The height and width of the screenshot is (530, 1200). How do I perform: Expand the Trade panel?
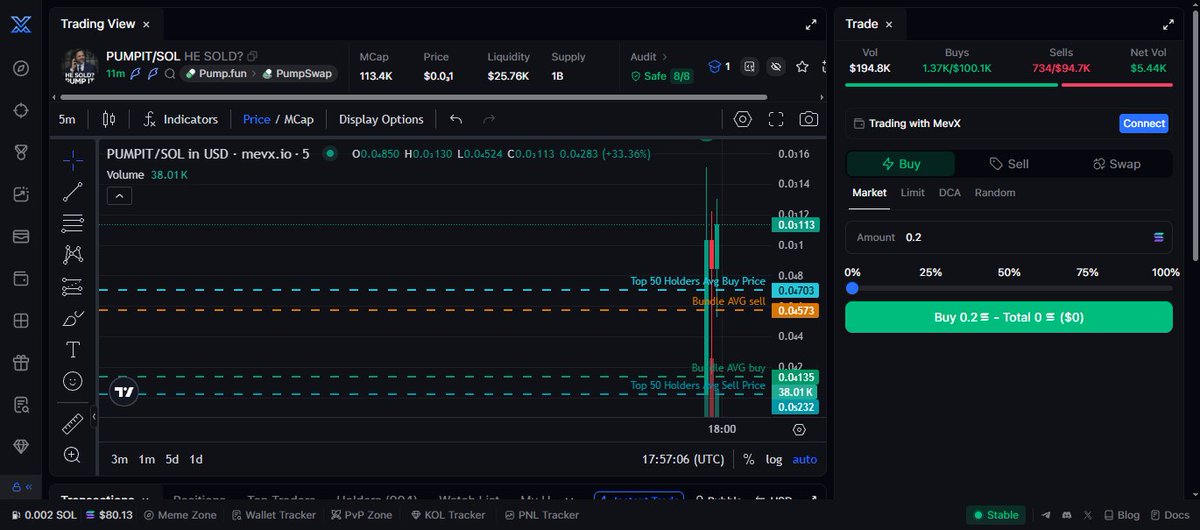[1167, 24]
